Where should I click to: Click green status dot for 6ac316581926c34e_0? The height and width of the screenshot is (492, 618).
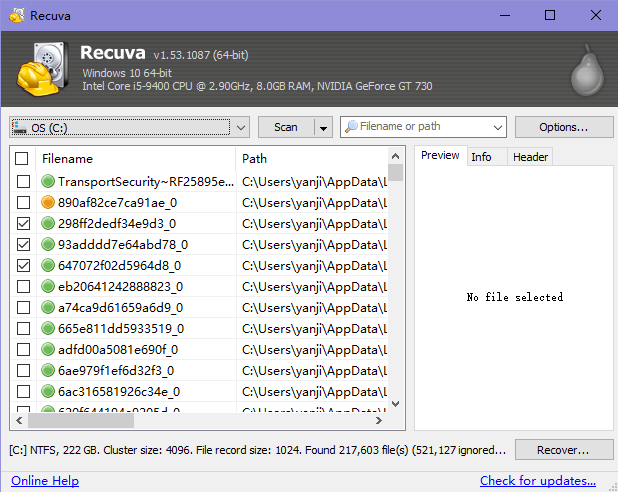coord(48,391)
